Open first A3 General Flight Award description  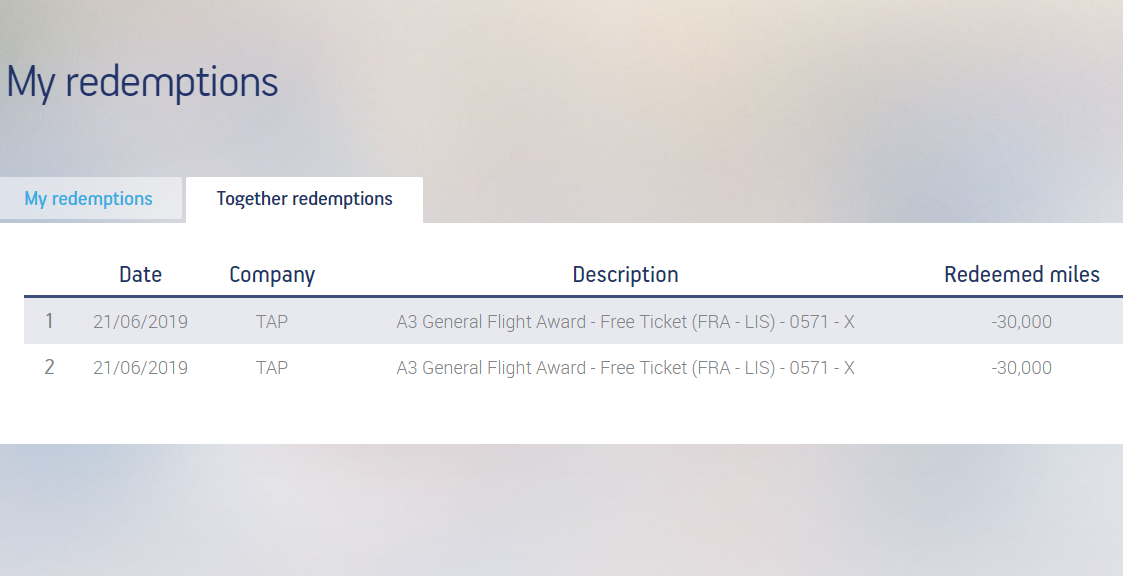point(625,322)
